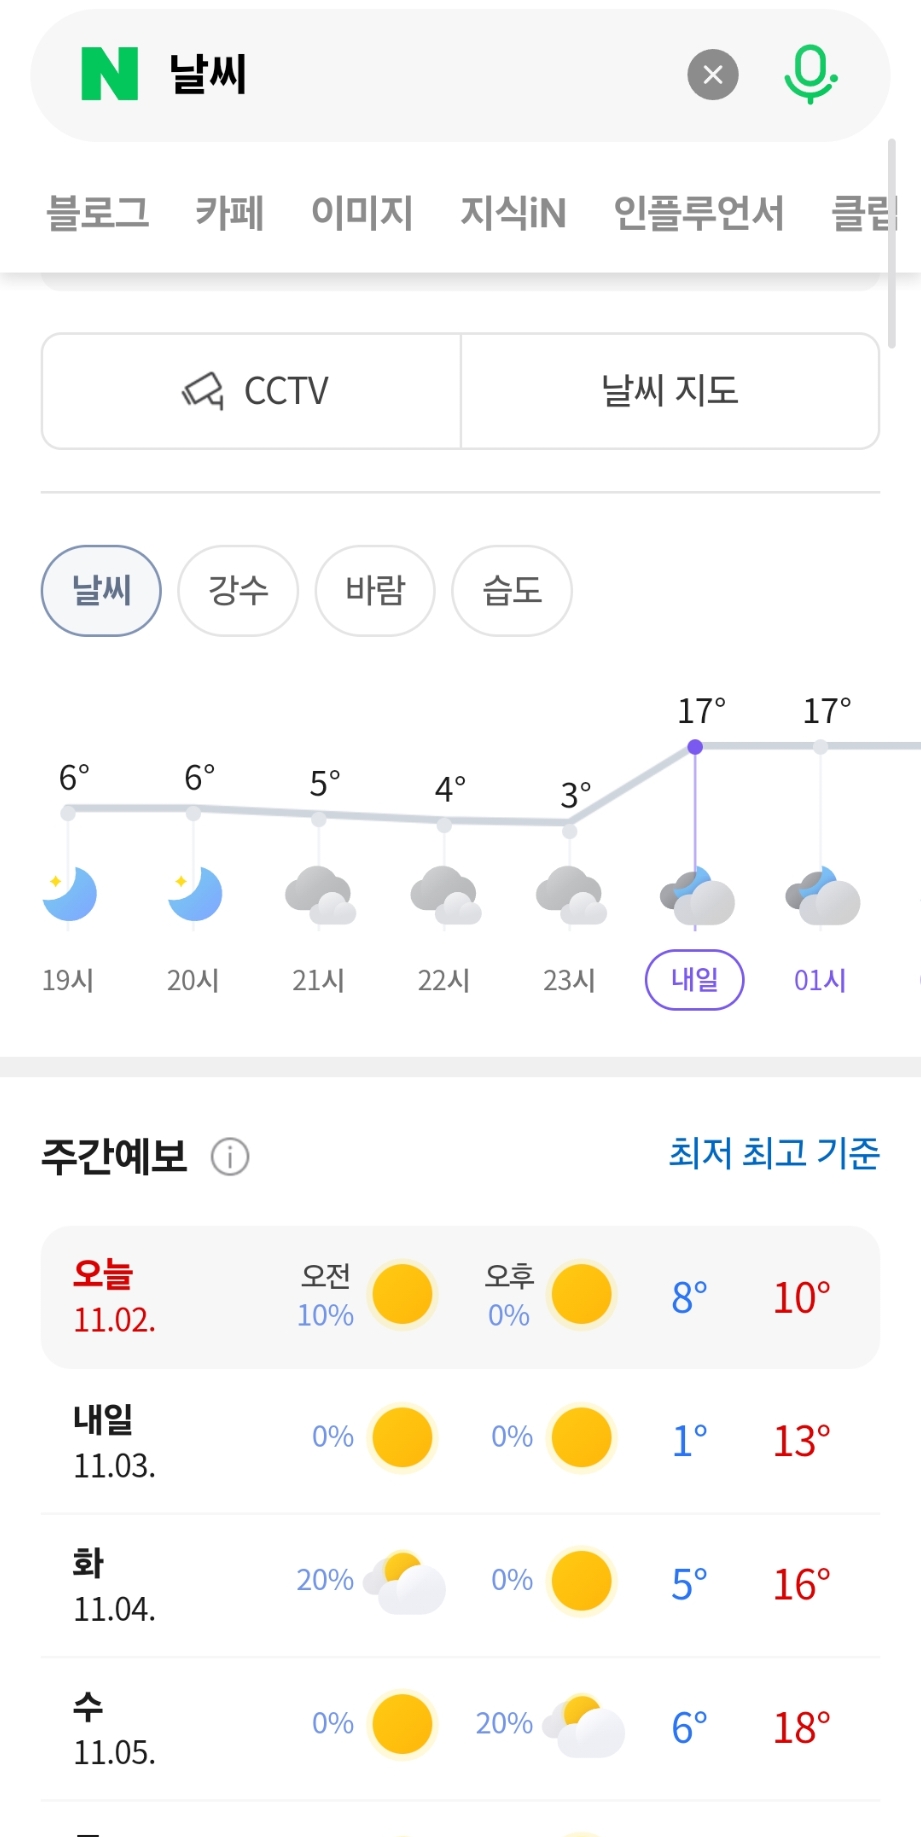Tap the partly cloudy icon for 화 11.04.
This screenshot has width=921, height=1837.
pos(404,1583)
